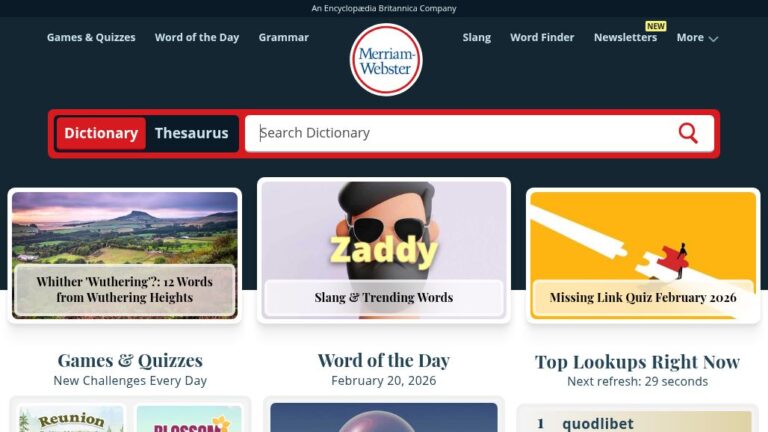
Task: Click the 'February 20, 2026' date text
Action: (x=384, y=381)
